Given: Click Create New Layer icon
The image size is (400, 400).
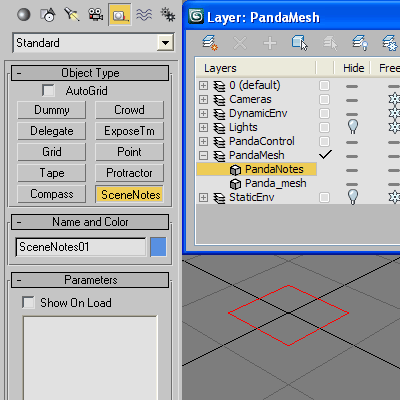Looking at the screenshot, I should click(210, 43).
